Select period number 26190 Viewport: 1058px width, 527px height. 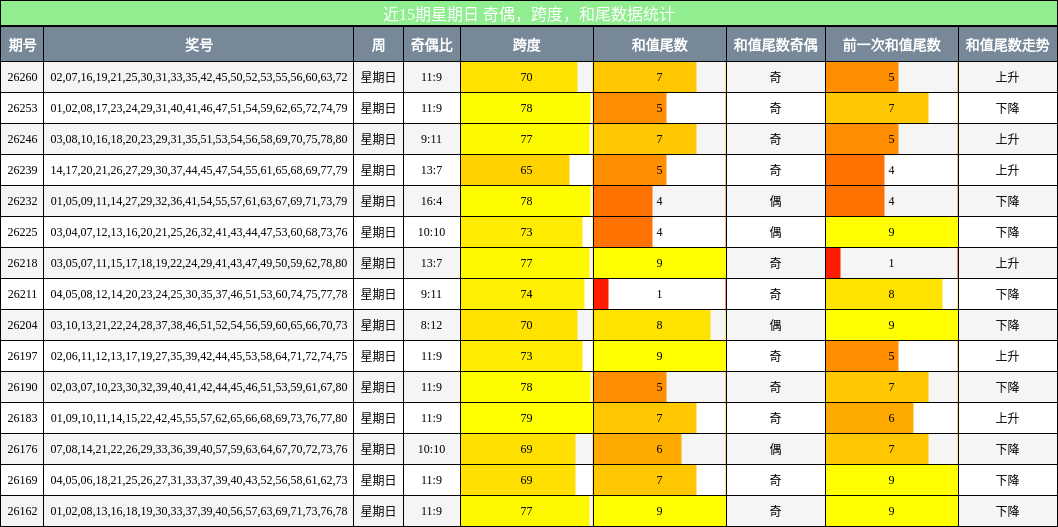pyautogui.click(x=22, y=387)
